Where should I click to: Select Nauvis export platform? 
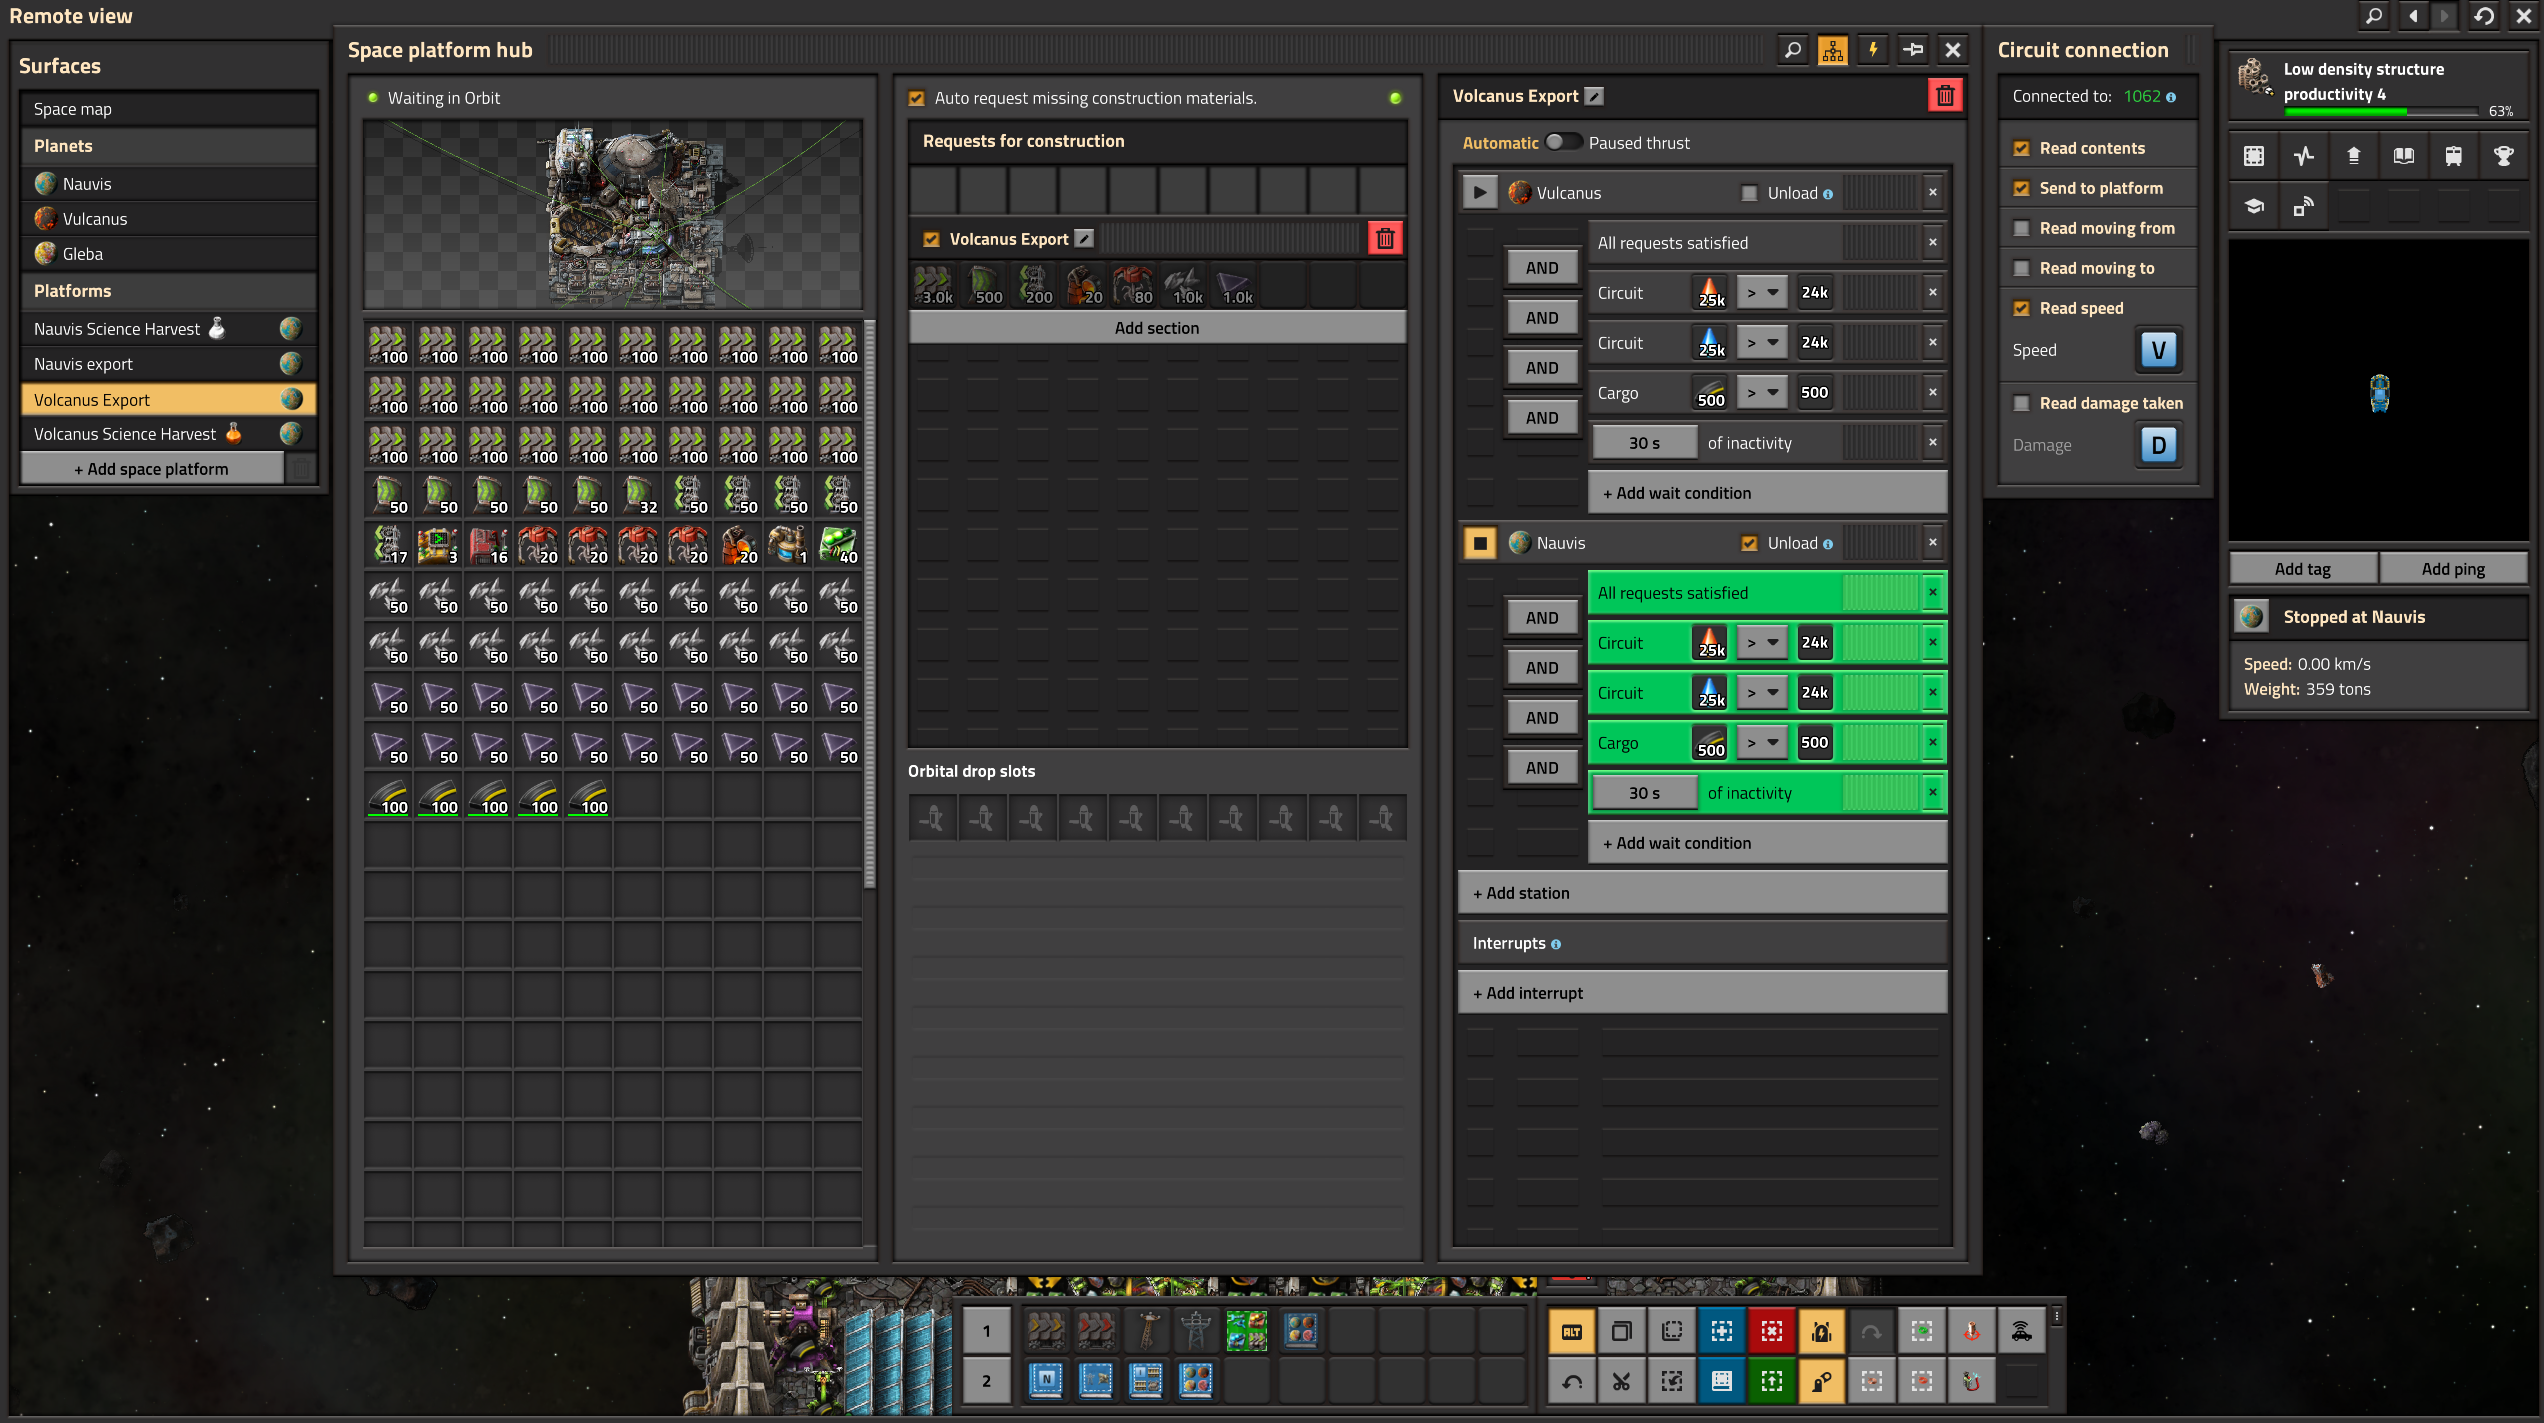(168, 364)
